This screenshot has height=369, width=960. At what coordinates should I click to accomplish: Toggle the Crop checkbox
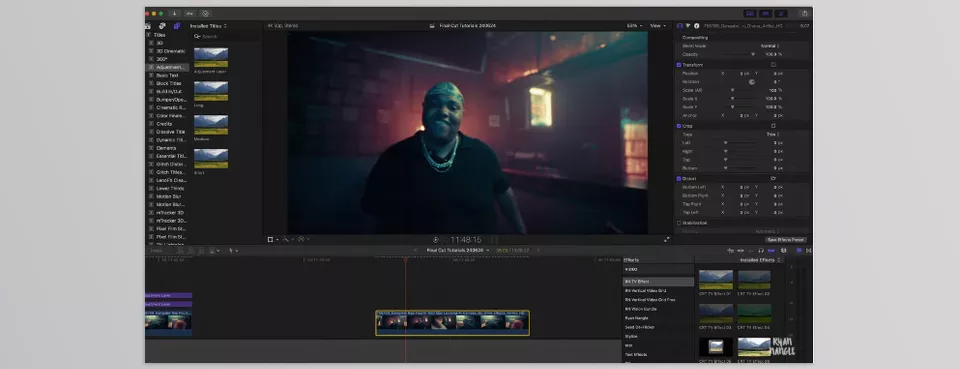679,125
